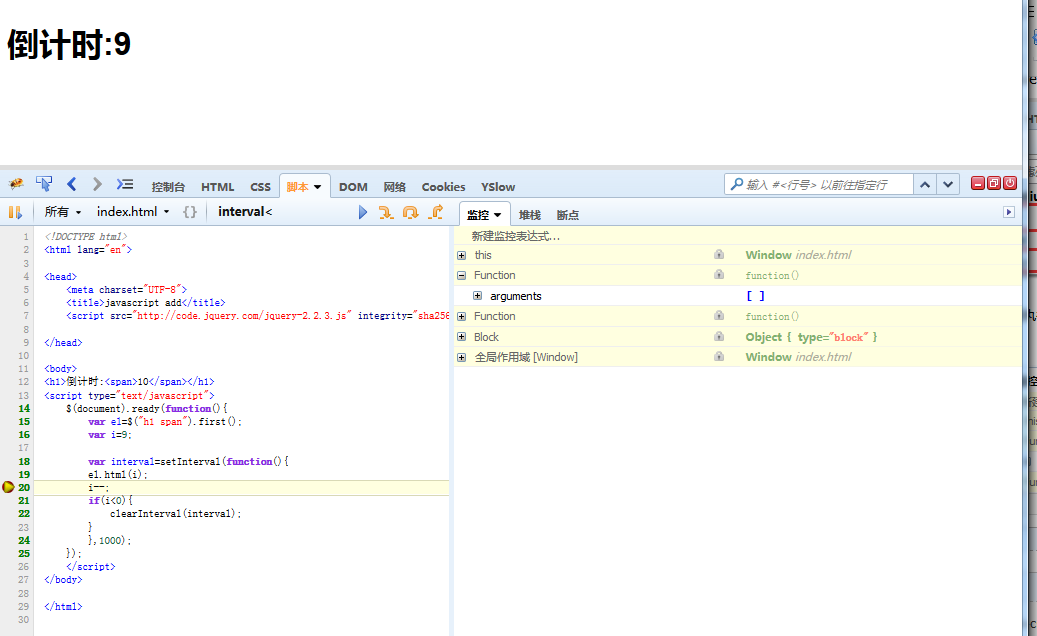Expand the arguments entry

(x=477, y=296)
